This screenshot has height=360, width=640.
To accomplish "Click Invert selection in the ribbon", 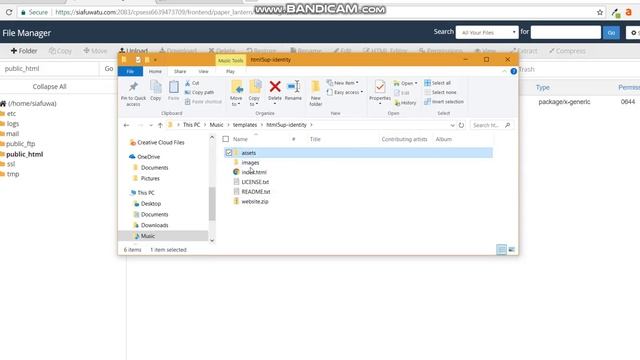I will click(444, 102).
